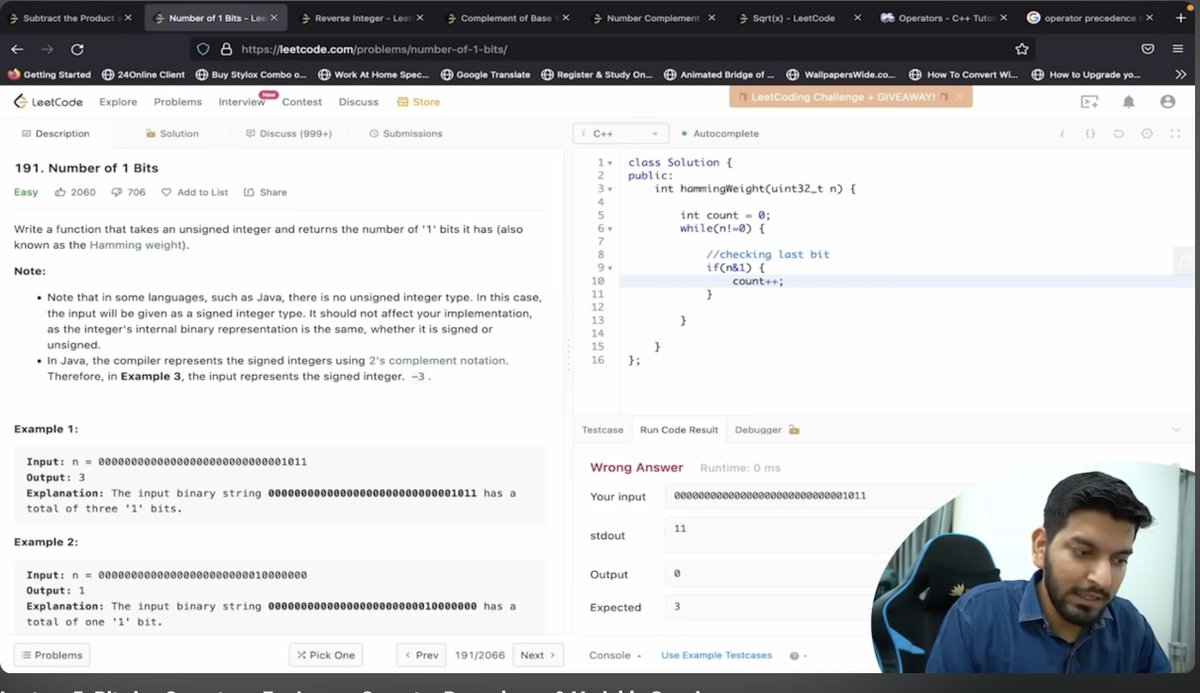Open the help question-mark icon near Console
The width and height of the screenshot is (1200, 693).
[794, 656]
